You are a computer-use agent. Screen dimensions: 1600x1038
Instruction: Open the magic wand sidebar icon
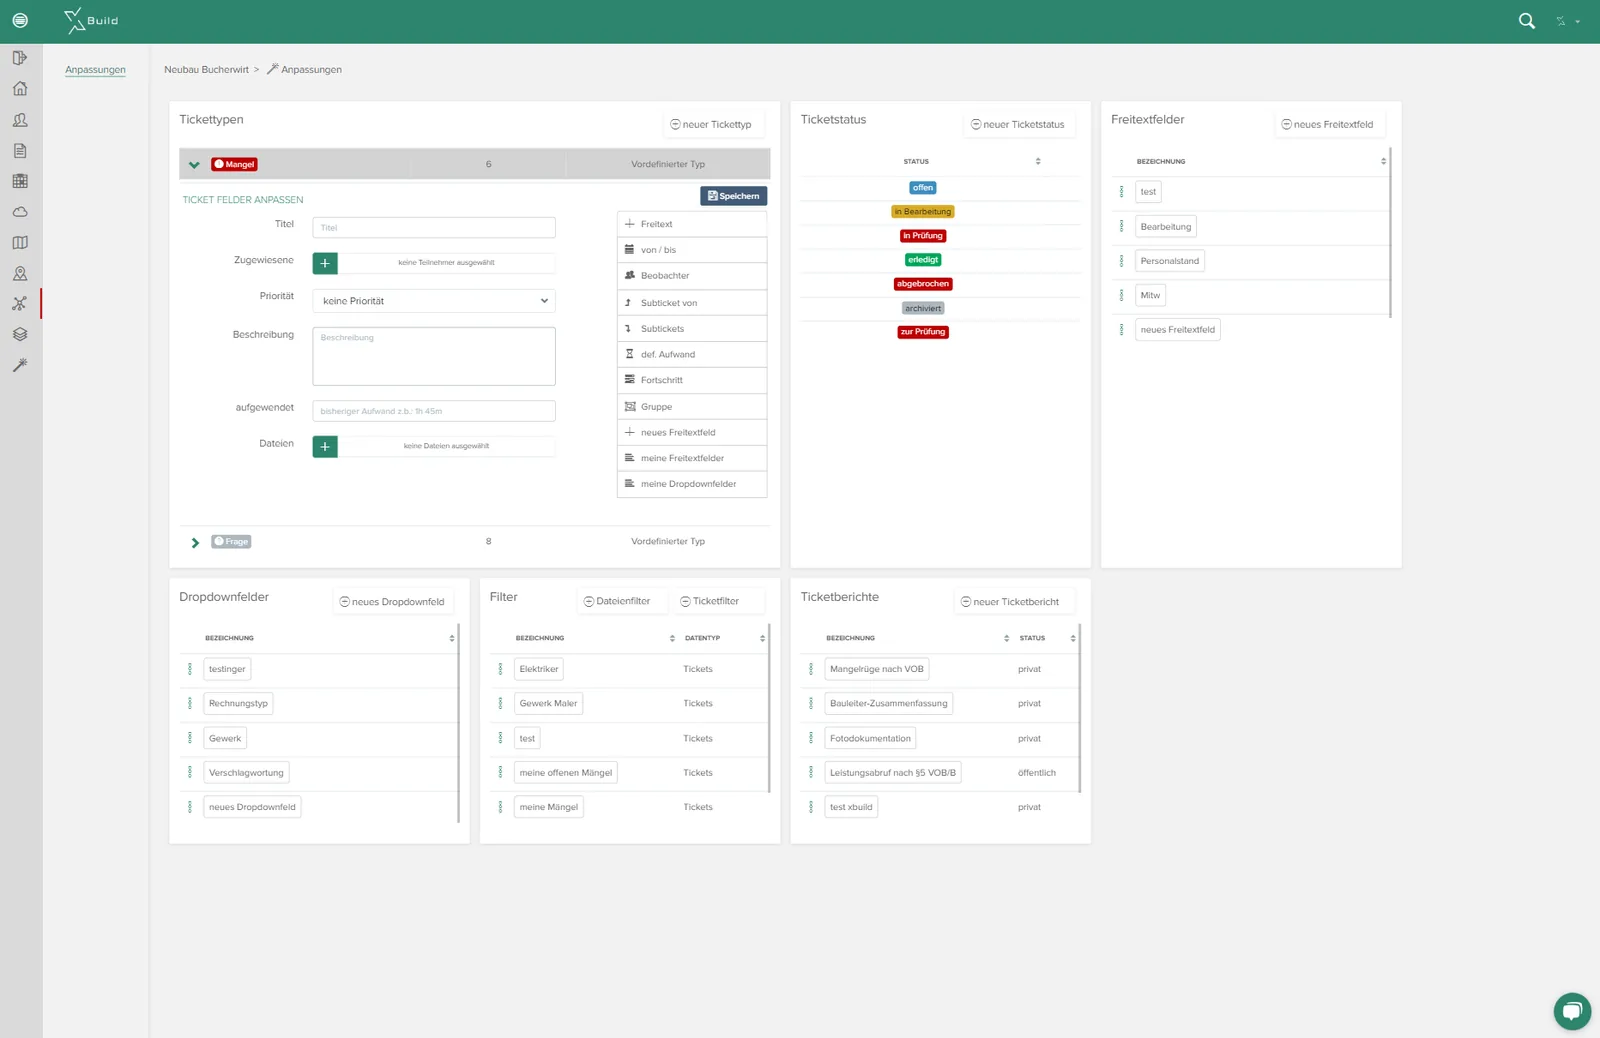[20, 366]
